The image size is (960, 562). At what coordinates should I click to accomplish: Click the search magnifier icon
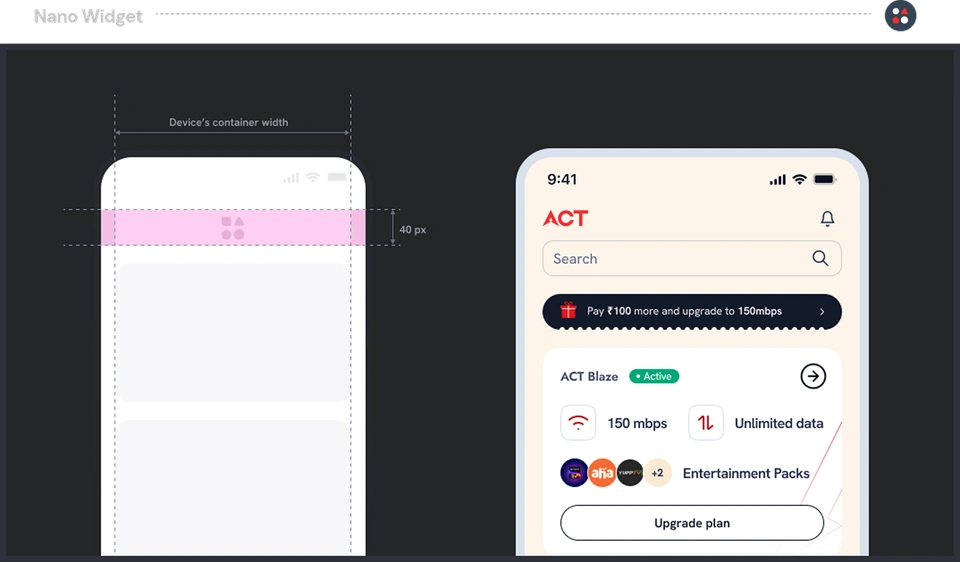click(820, 258)
